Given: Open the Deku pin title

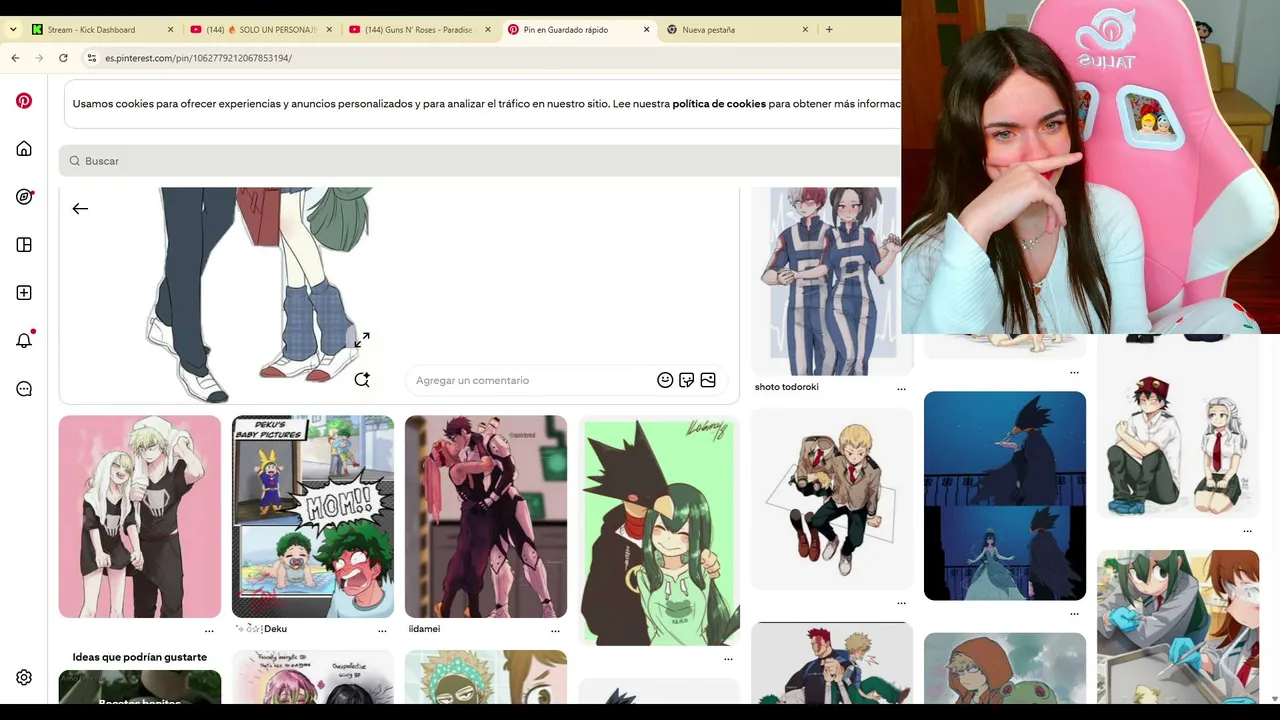Looking at the screenshot, I should [261, 629].
